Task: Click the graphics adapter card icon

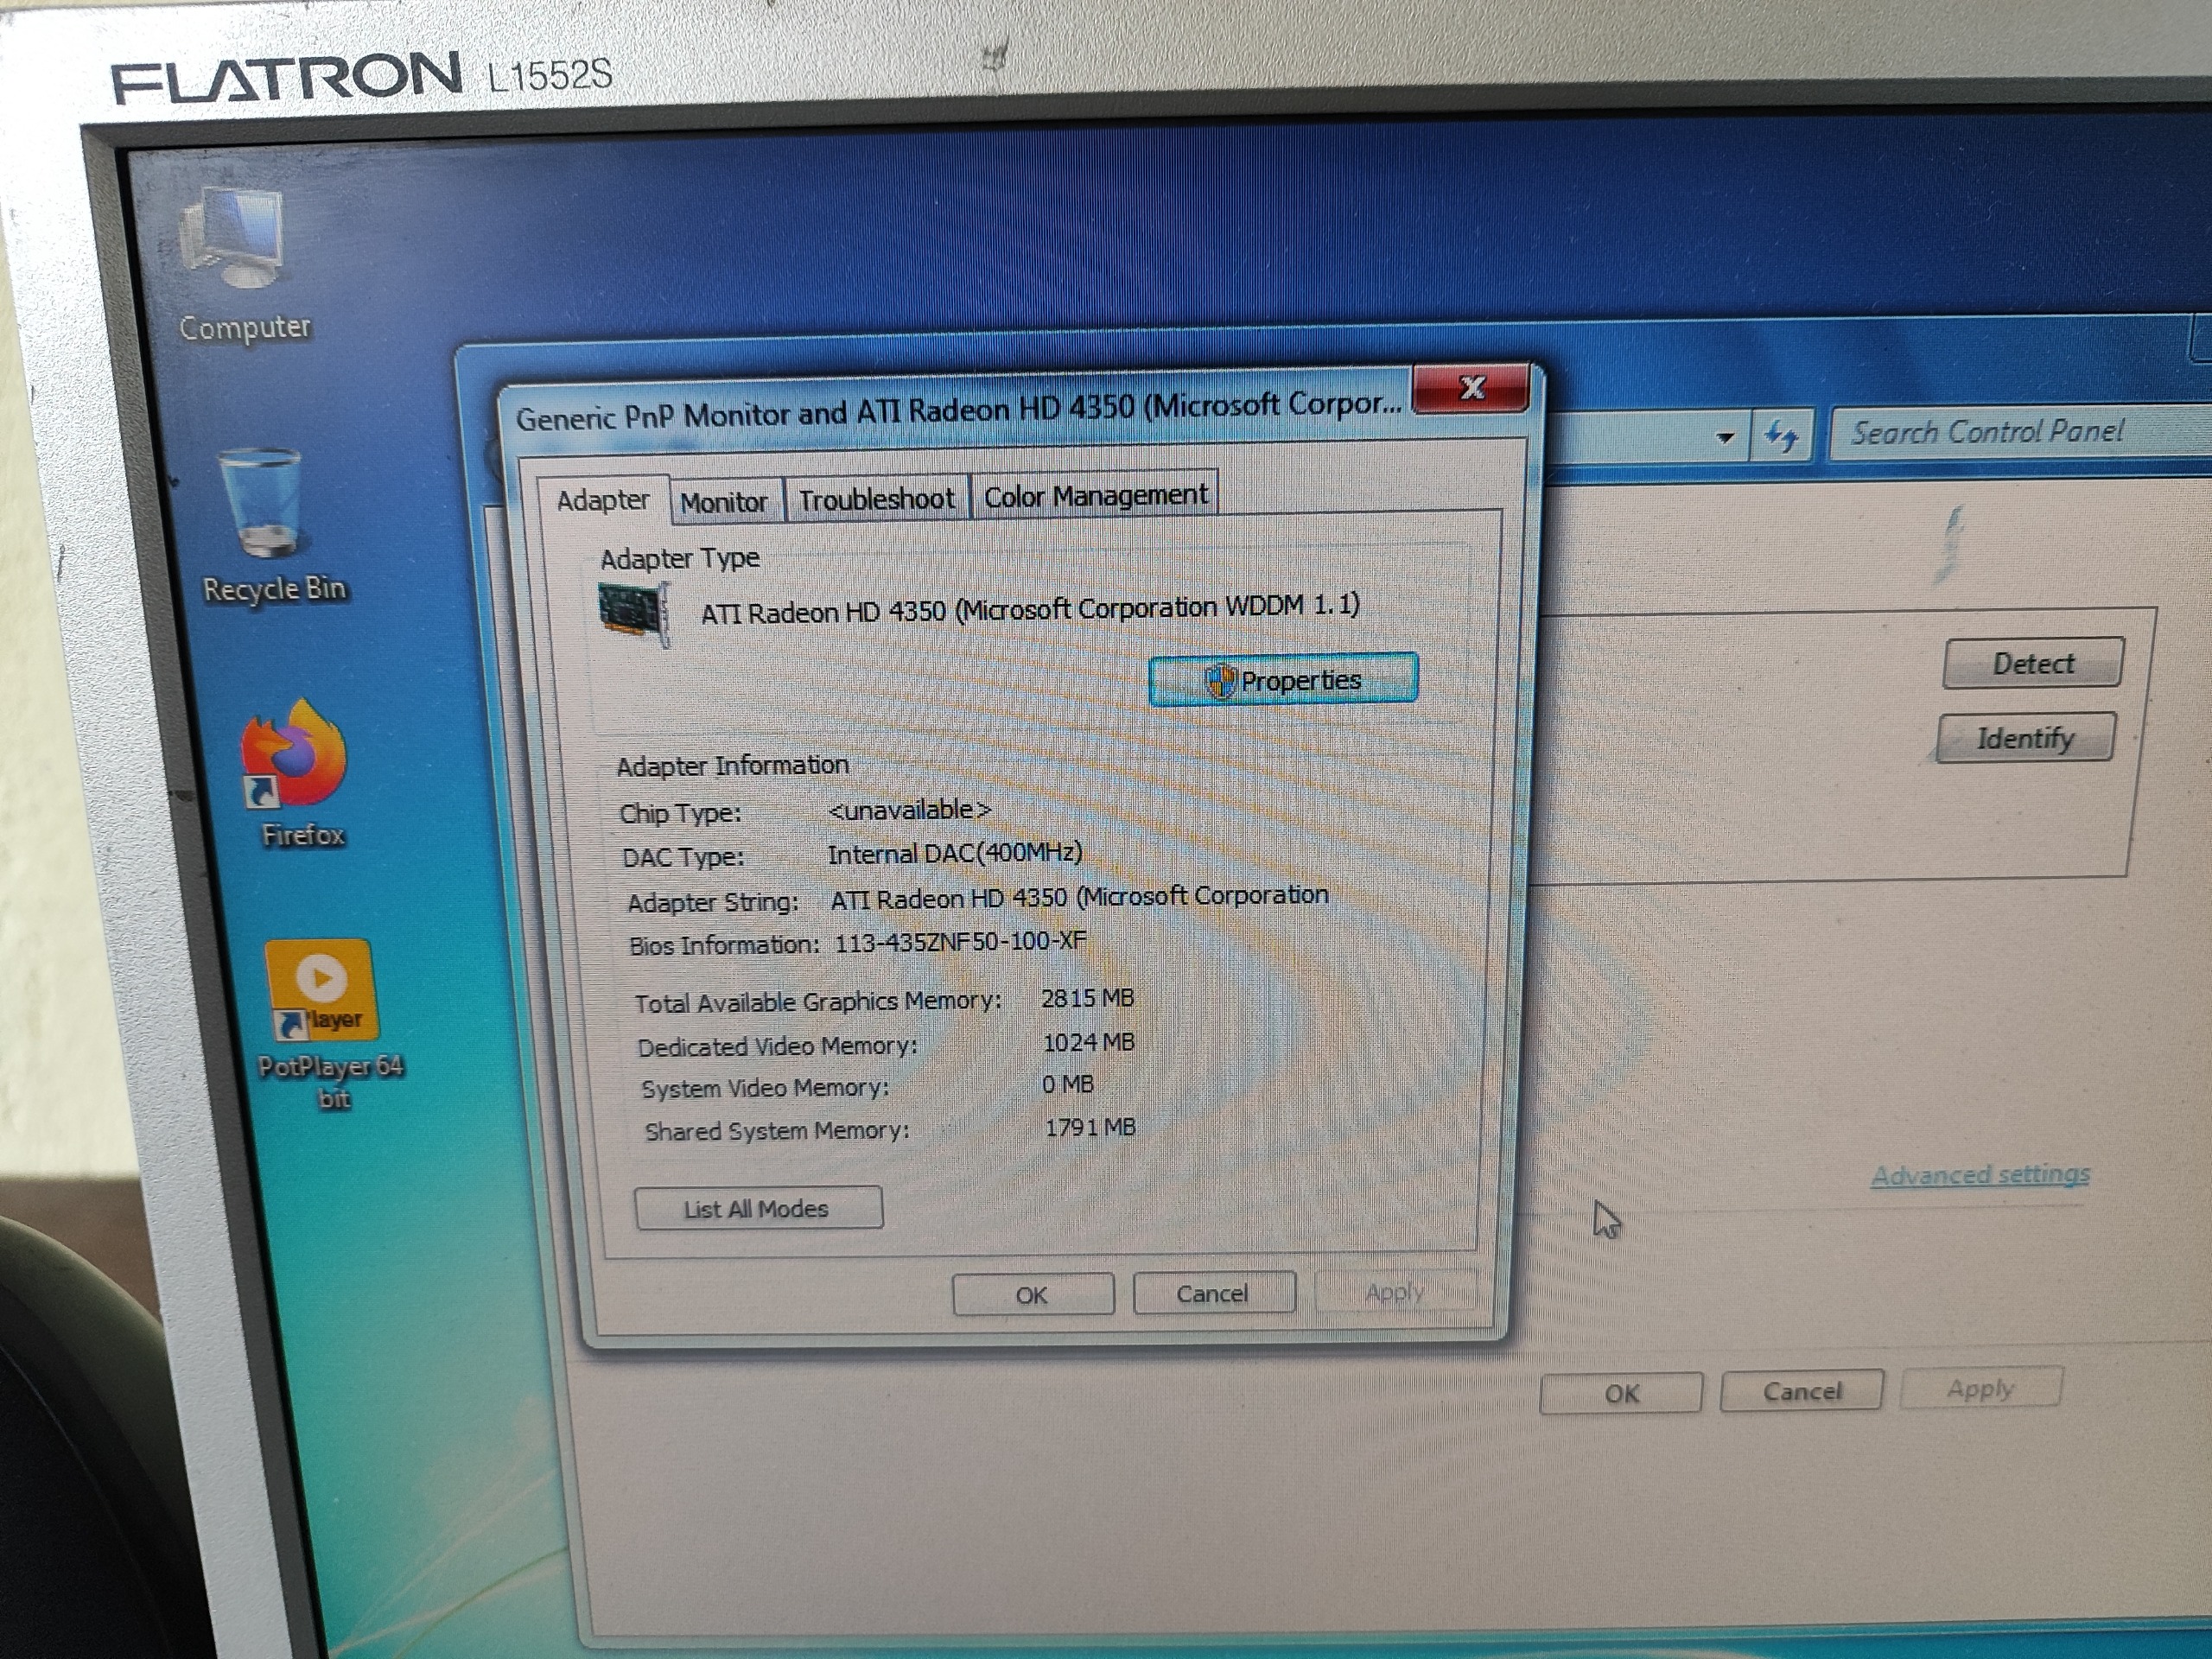Action: click(x=633, y=614)
